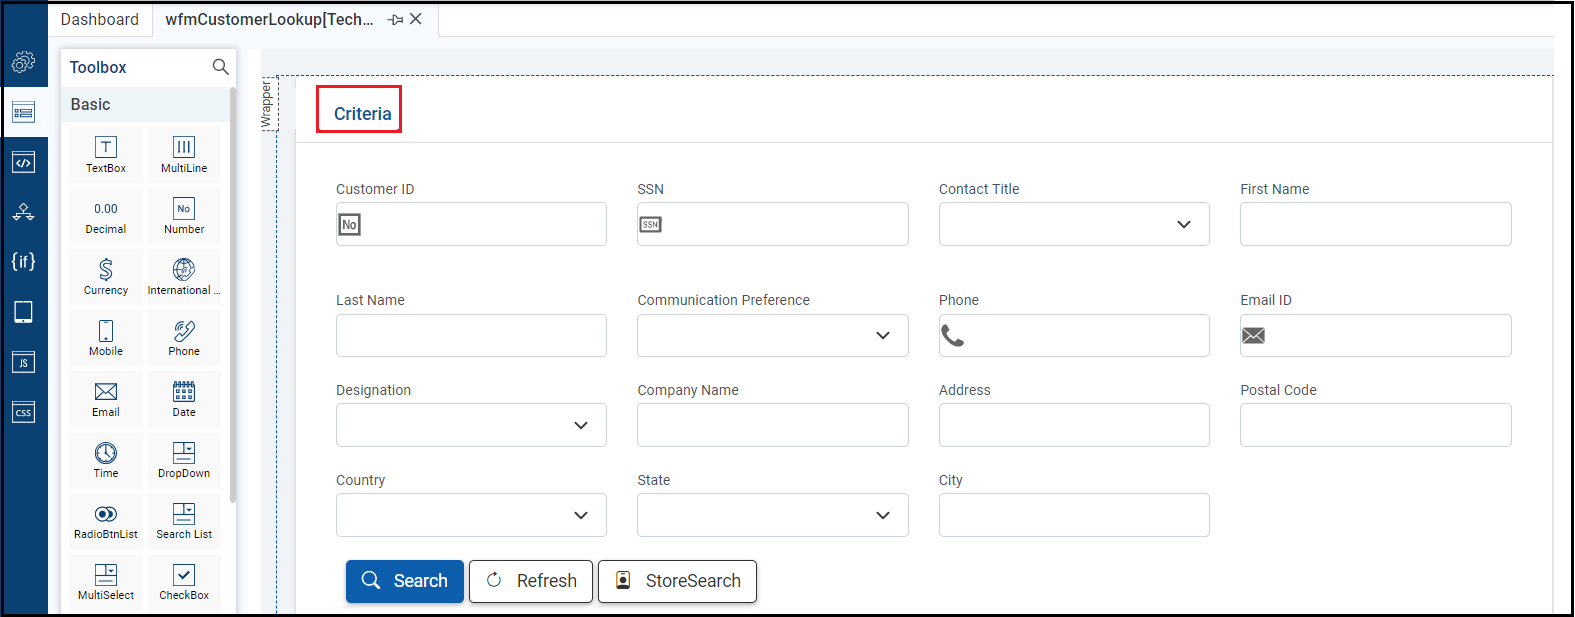Select the RadioBtnList control in Toolbox

(x=106, y=520)
